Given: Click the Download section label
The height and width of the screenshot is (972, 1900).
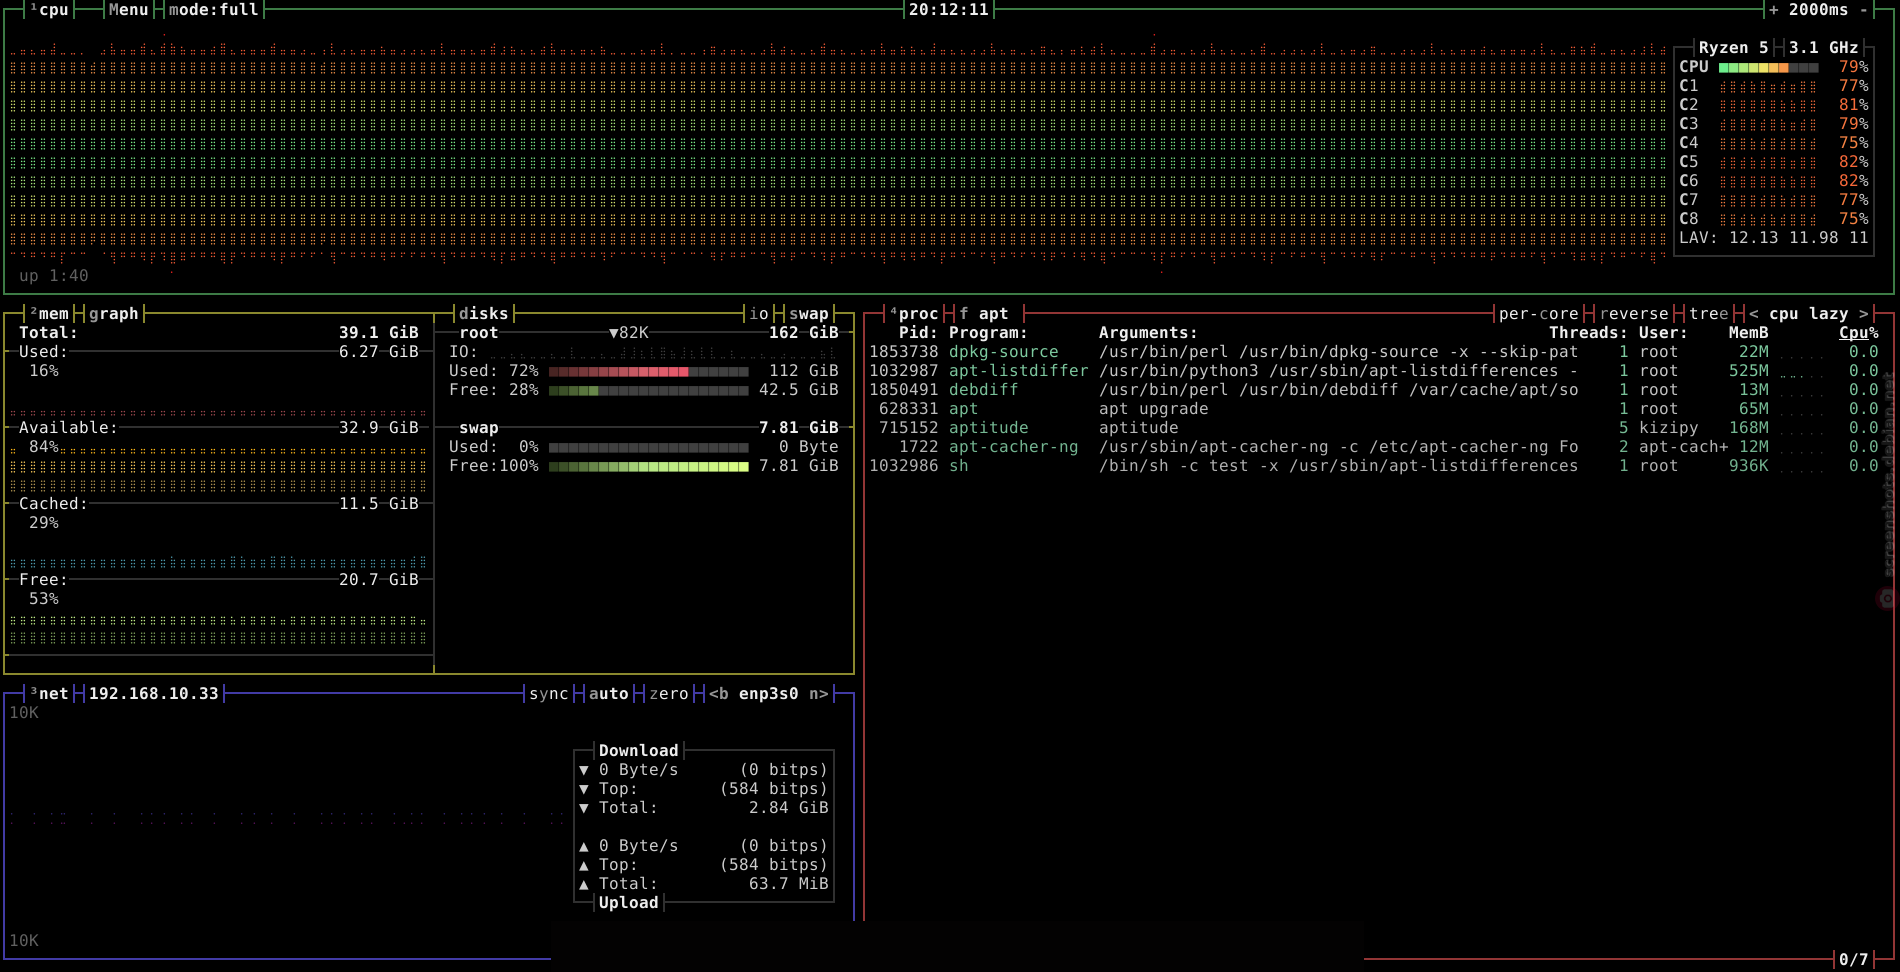Looking at the screenshot, I should click(638, 751).
